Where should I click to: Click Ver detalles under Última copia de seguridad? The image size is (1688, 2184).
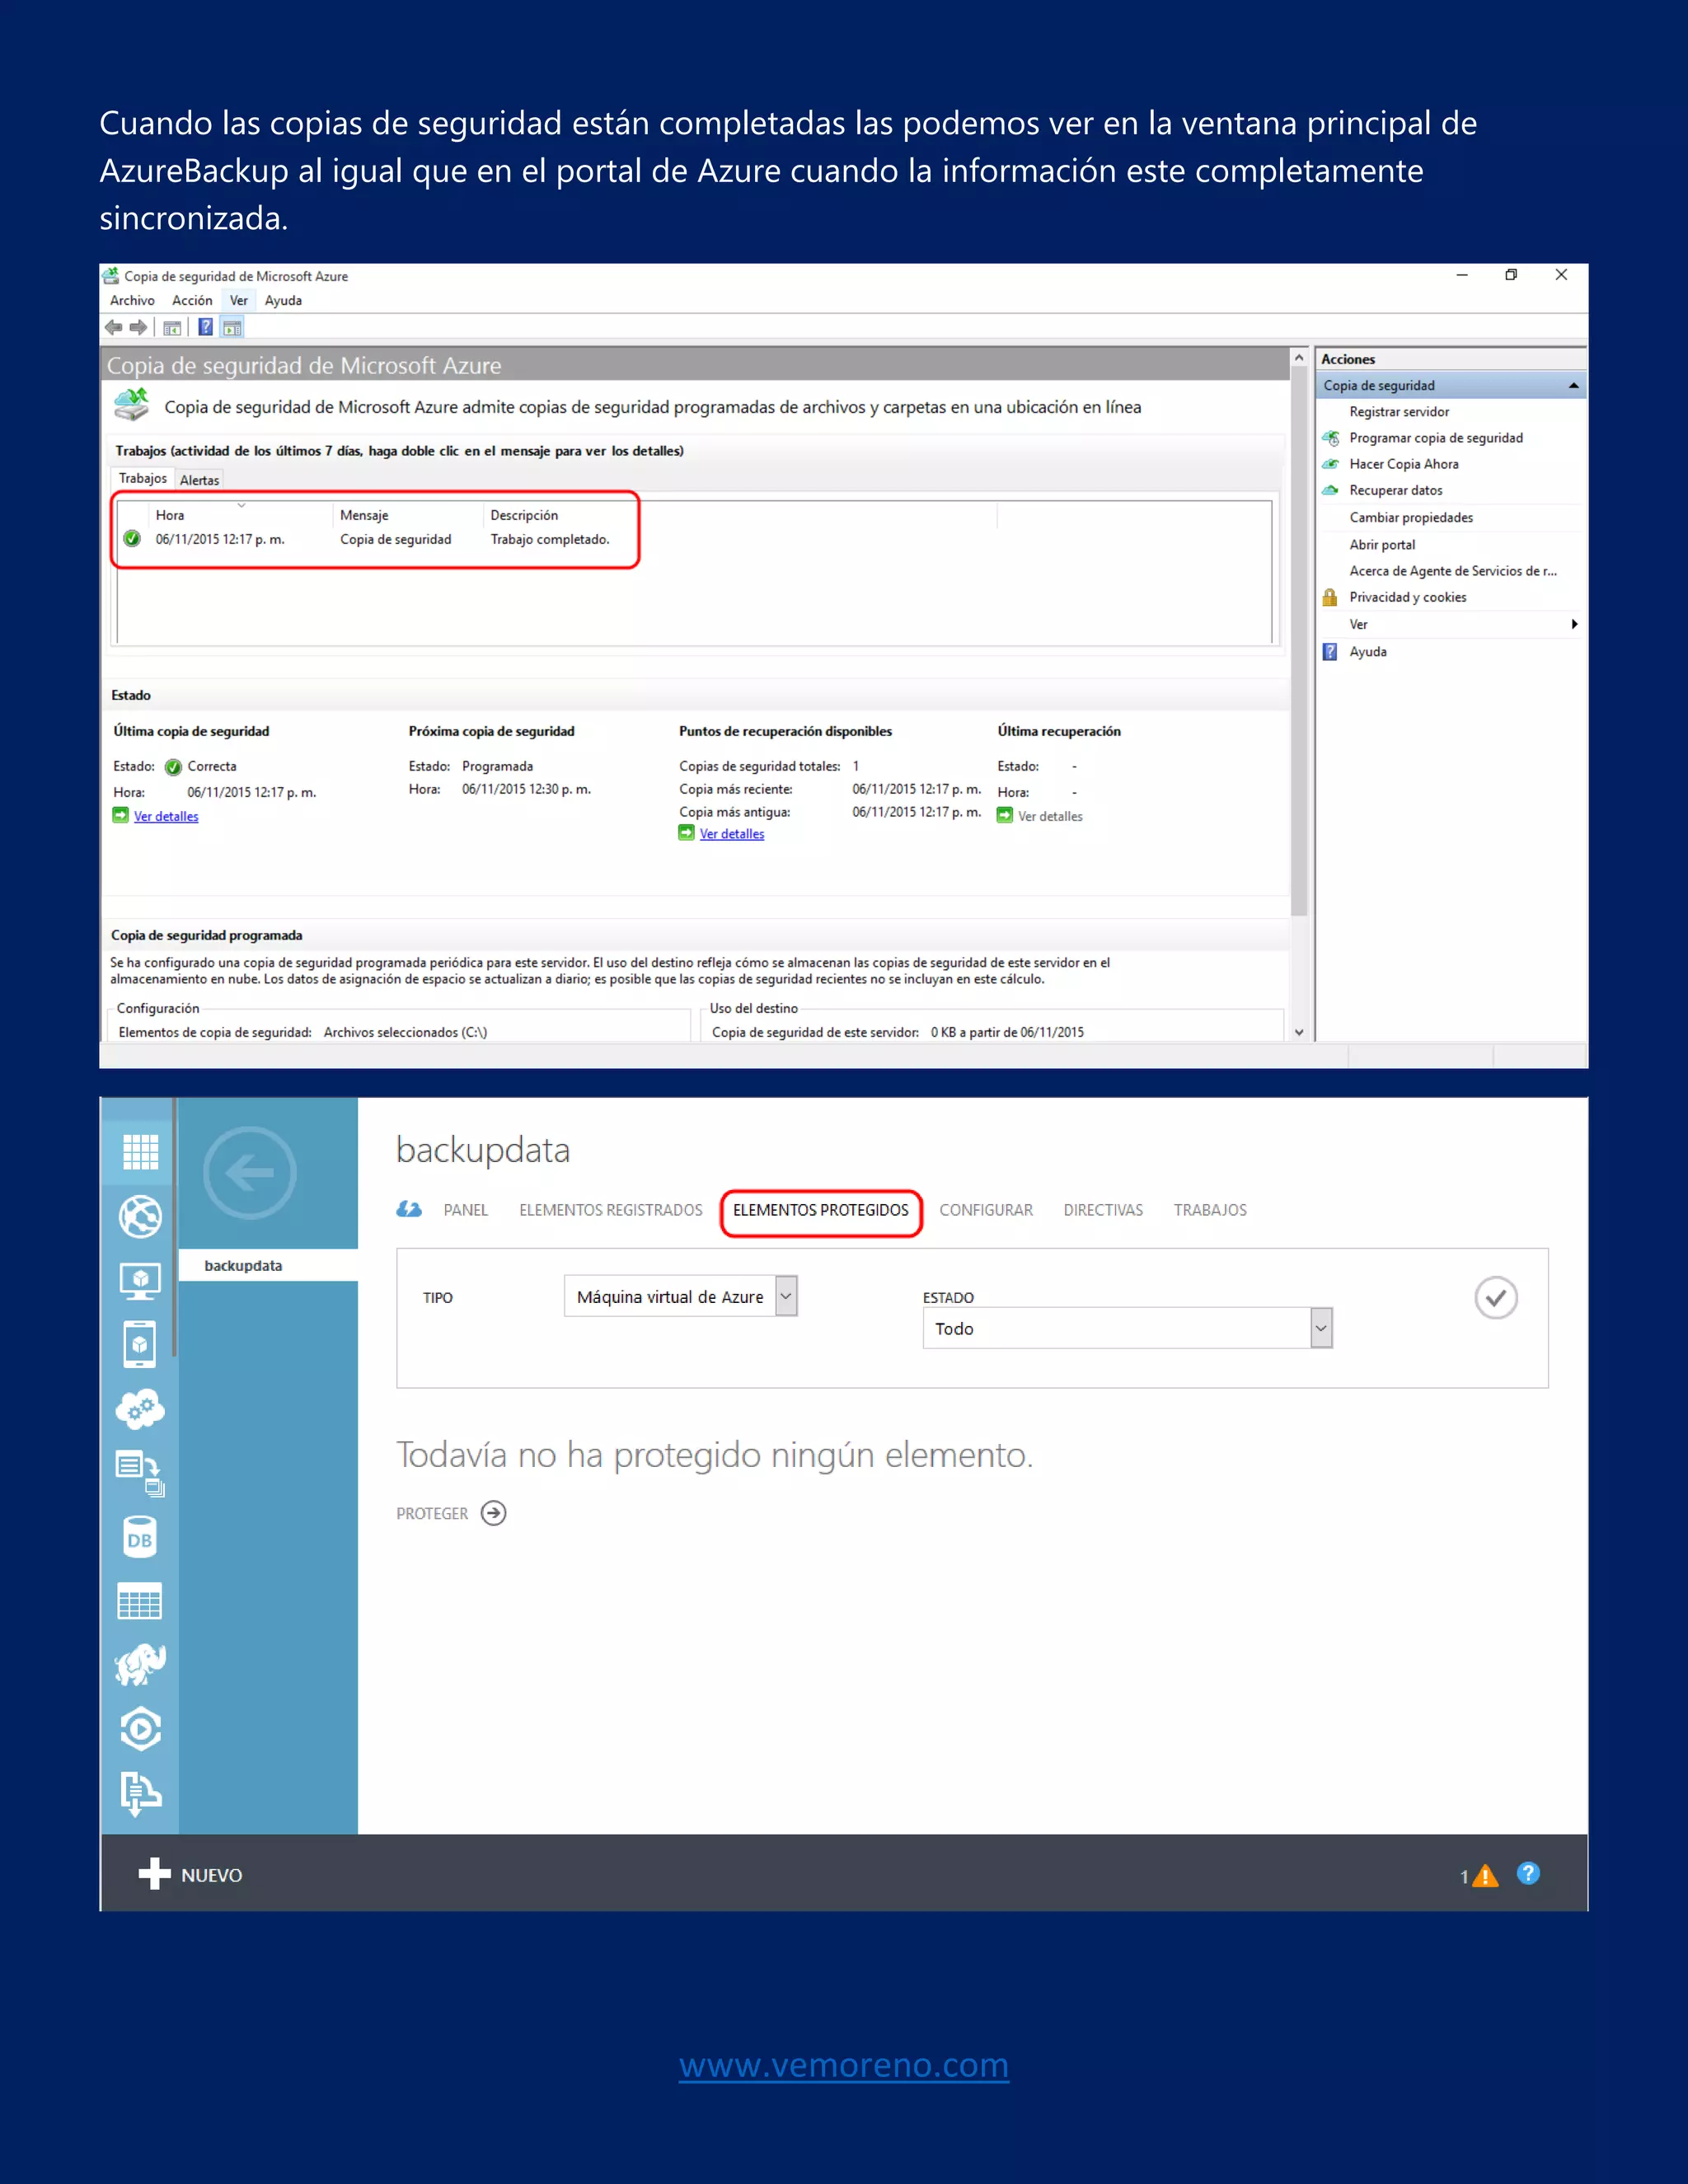(166, 816)
